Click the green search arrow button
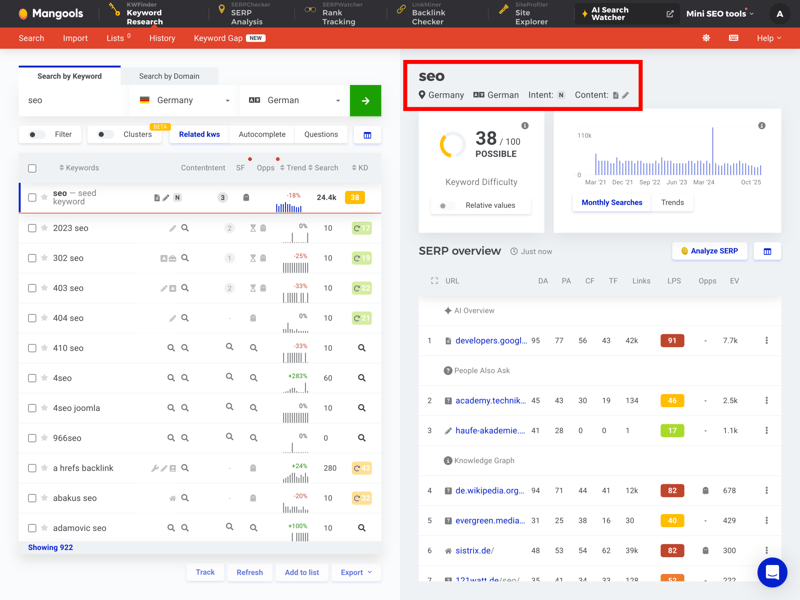 click(365, 100)
